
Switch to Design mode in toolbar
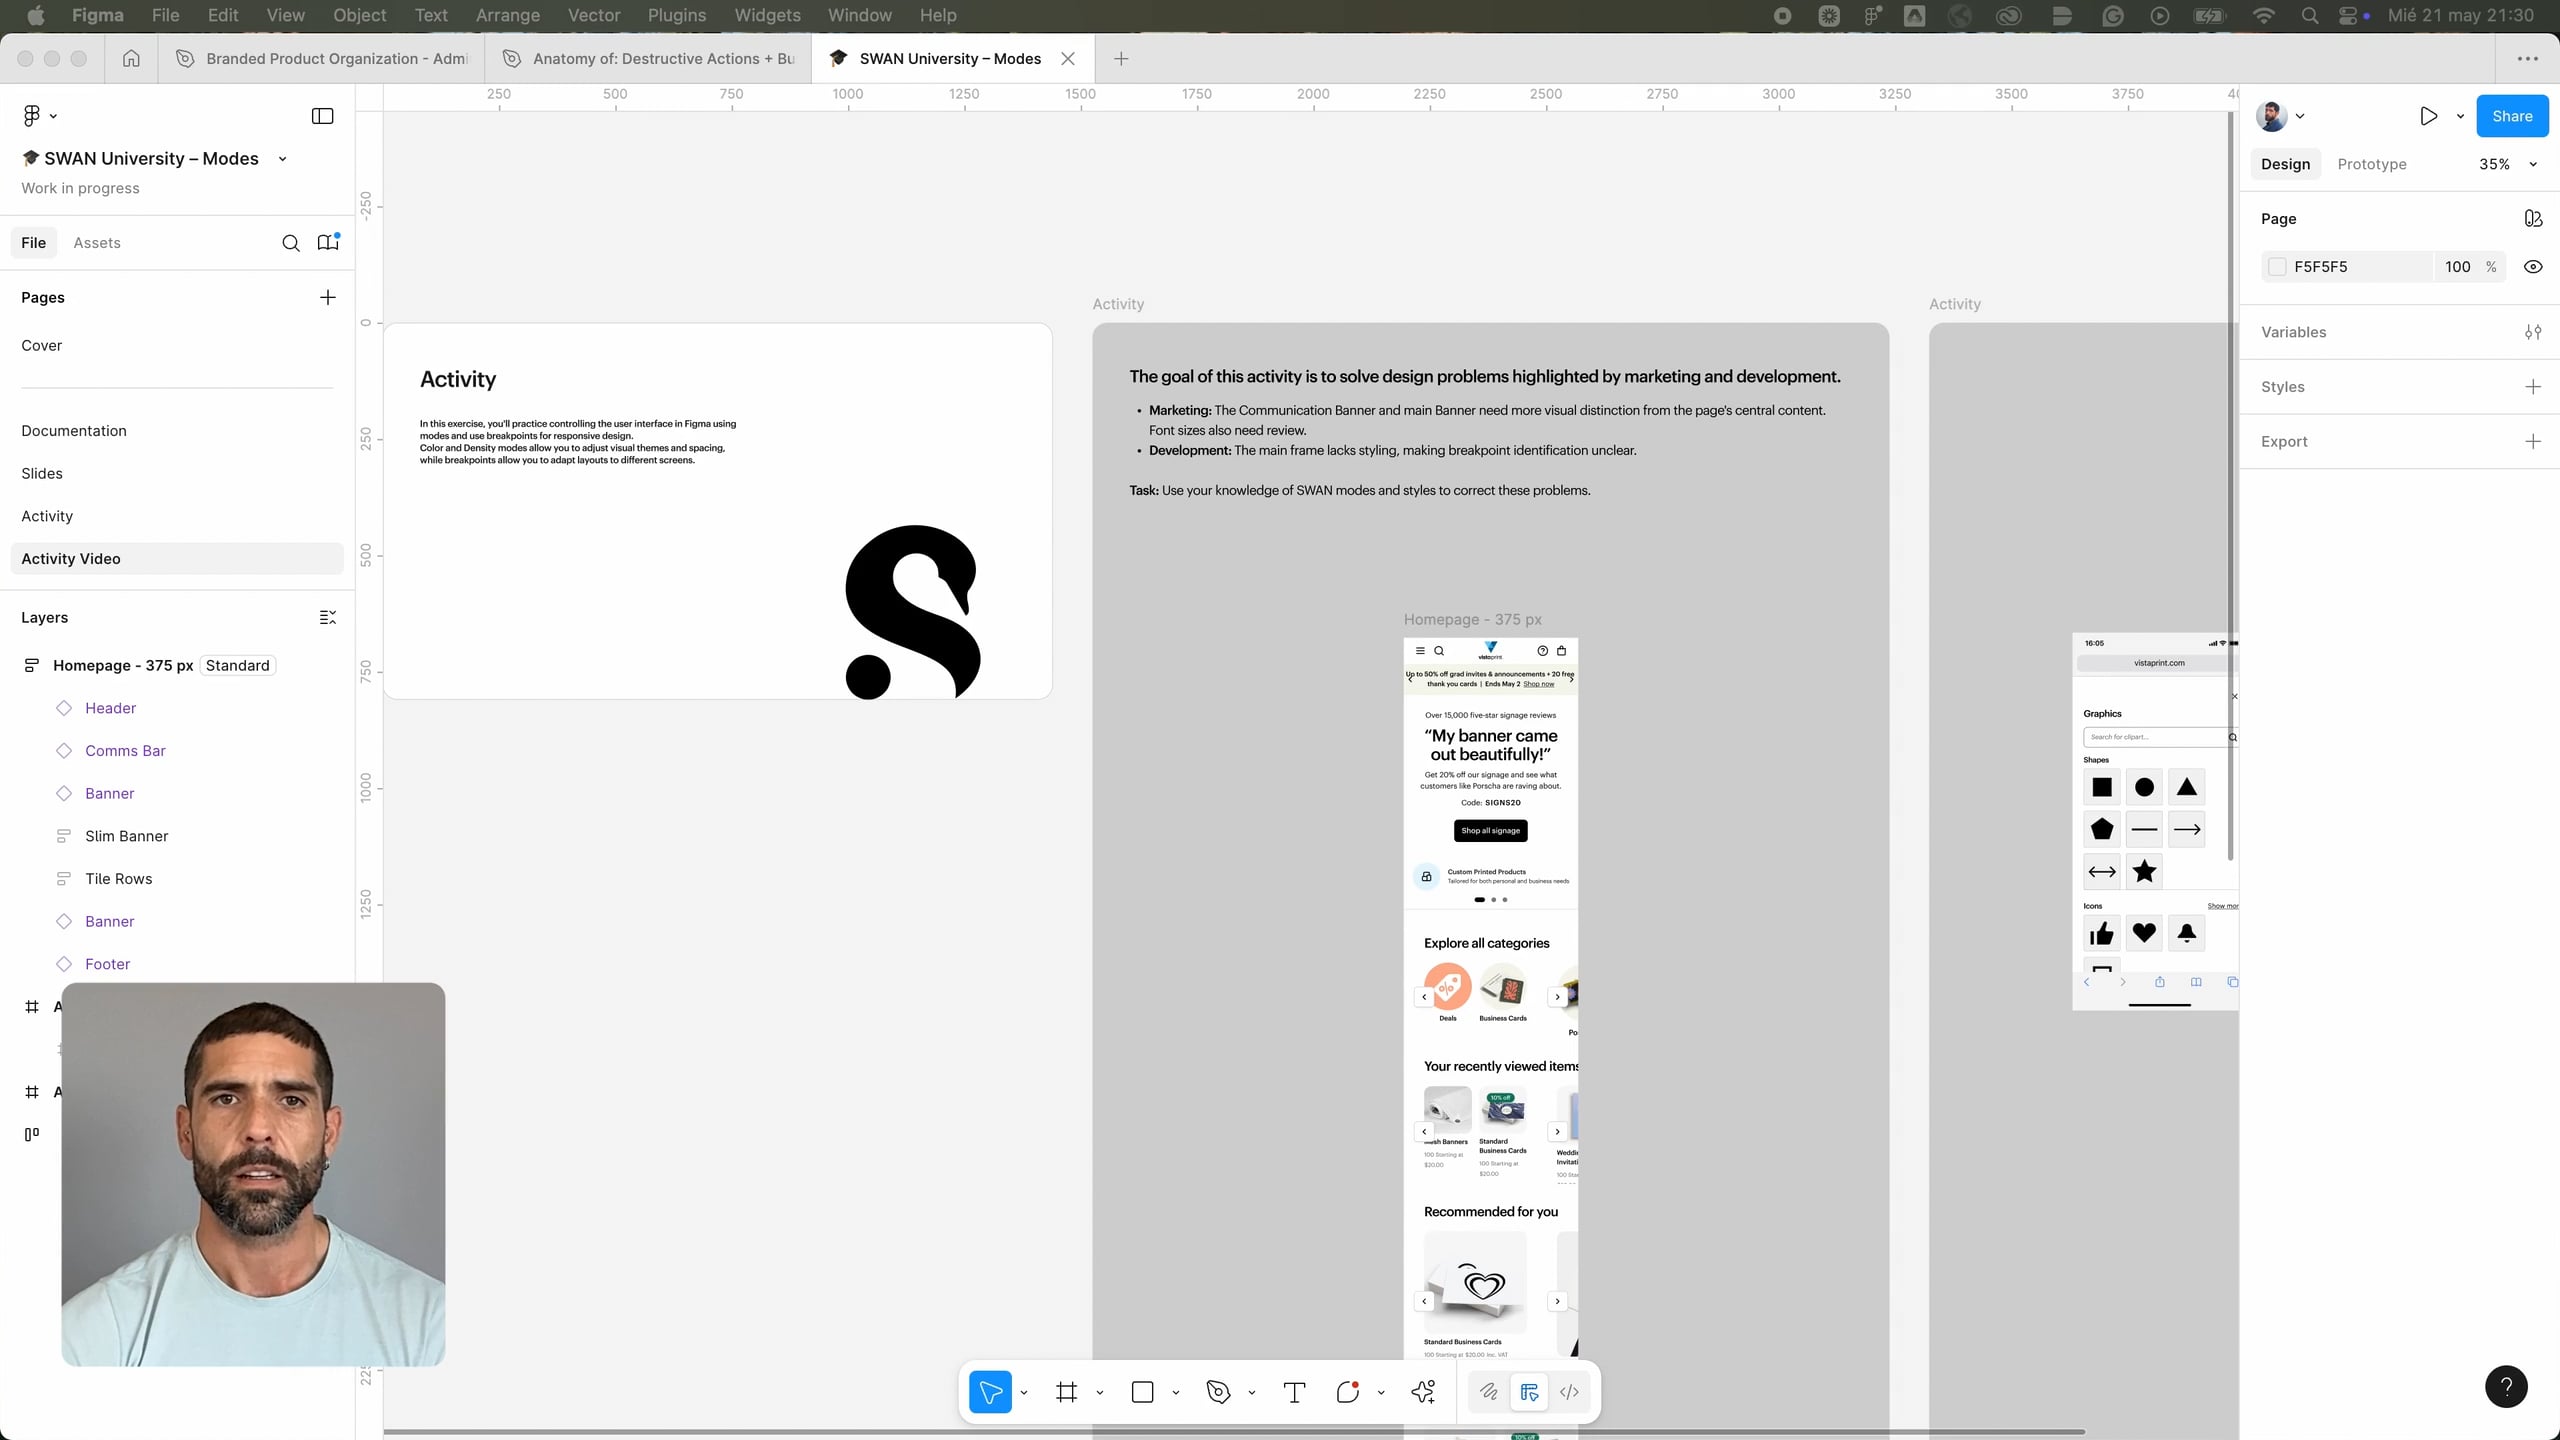click(1529, 1392)
